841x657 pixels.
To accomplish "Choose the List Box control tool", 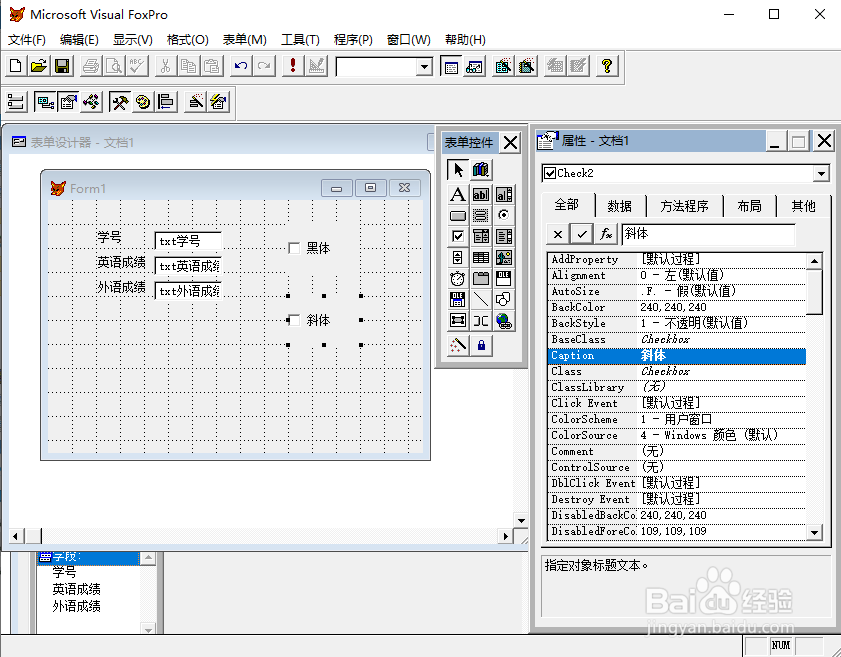I will pos(504,237).
